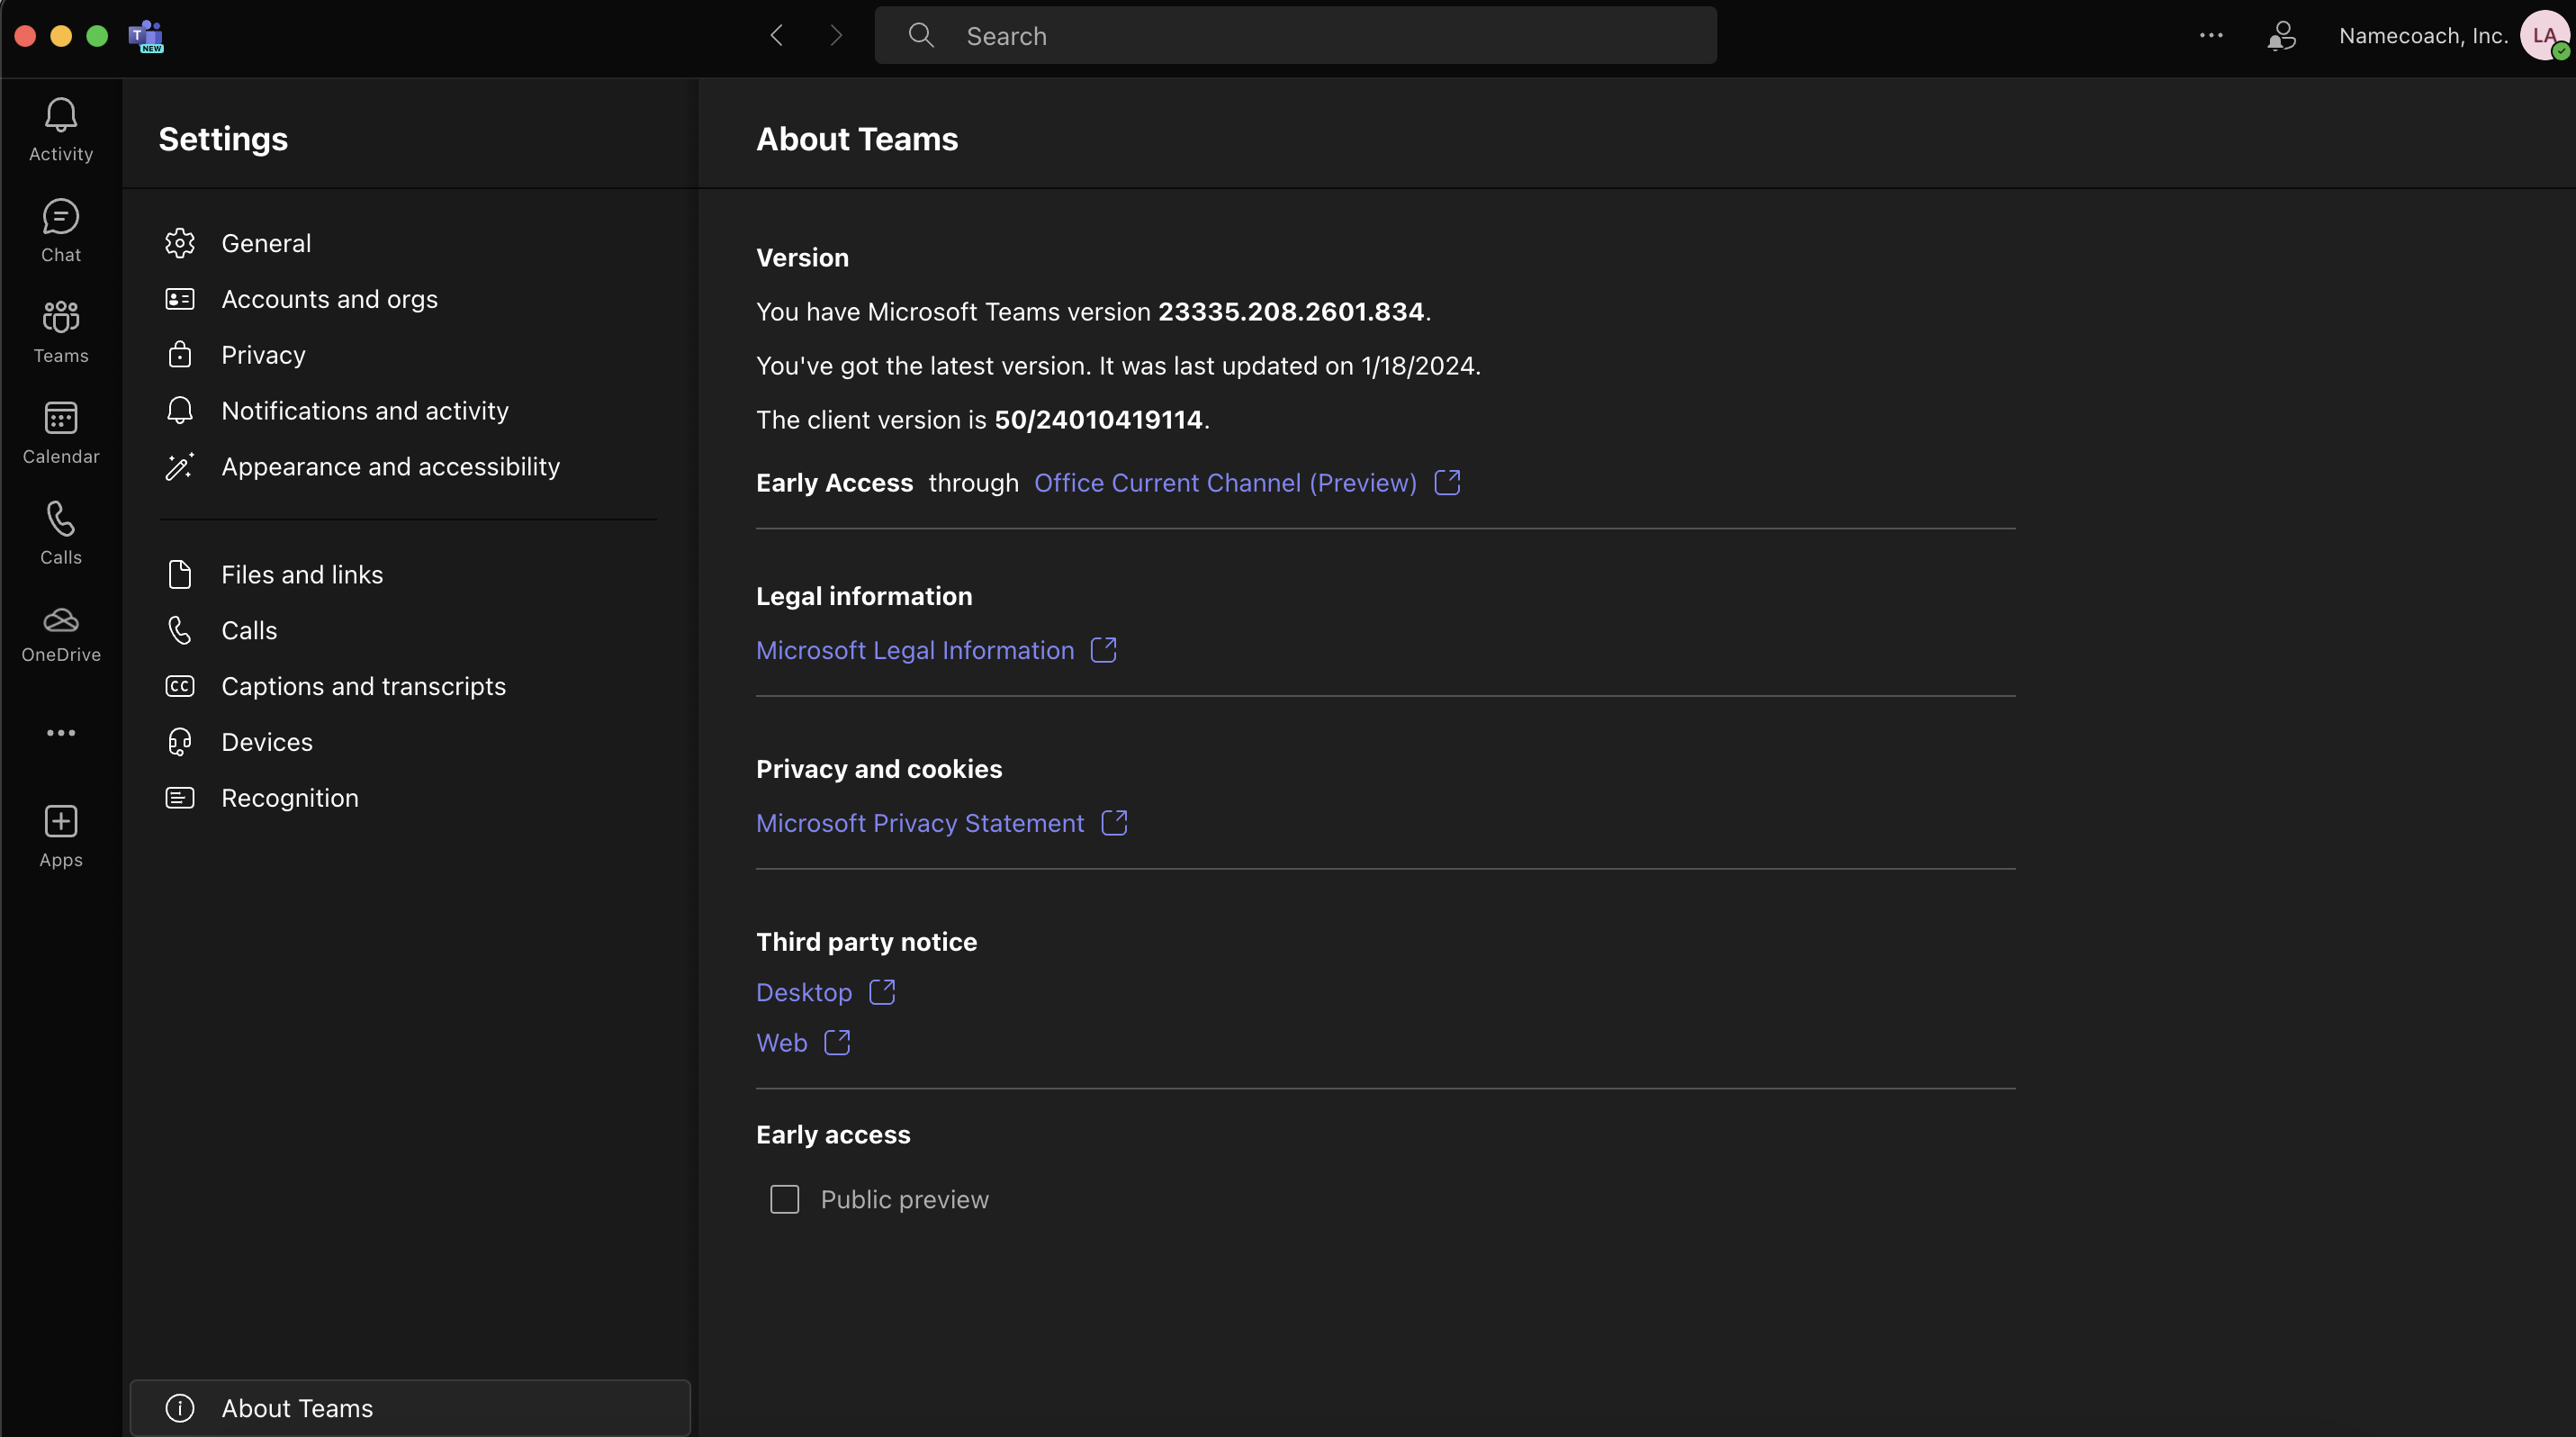Click the Appearance magic wand icon

point(180,467)
